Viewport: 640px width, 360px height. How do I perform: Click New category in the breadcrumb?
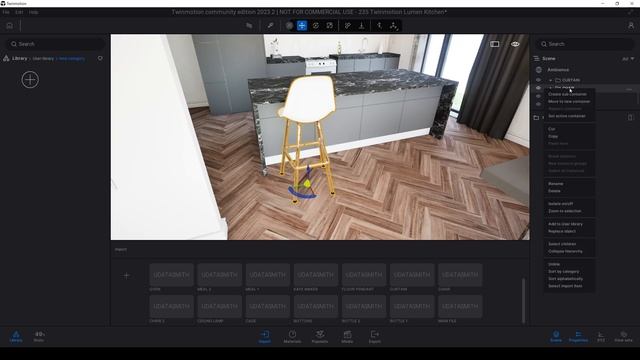pos(72,59)
